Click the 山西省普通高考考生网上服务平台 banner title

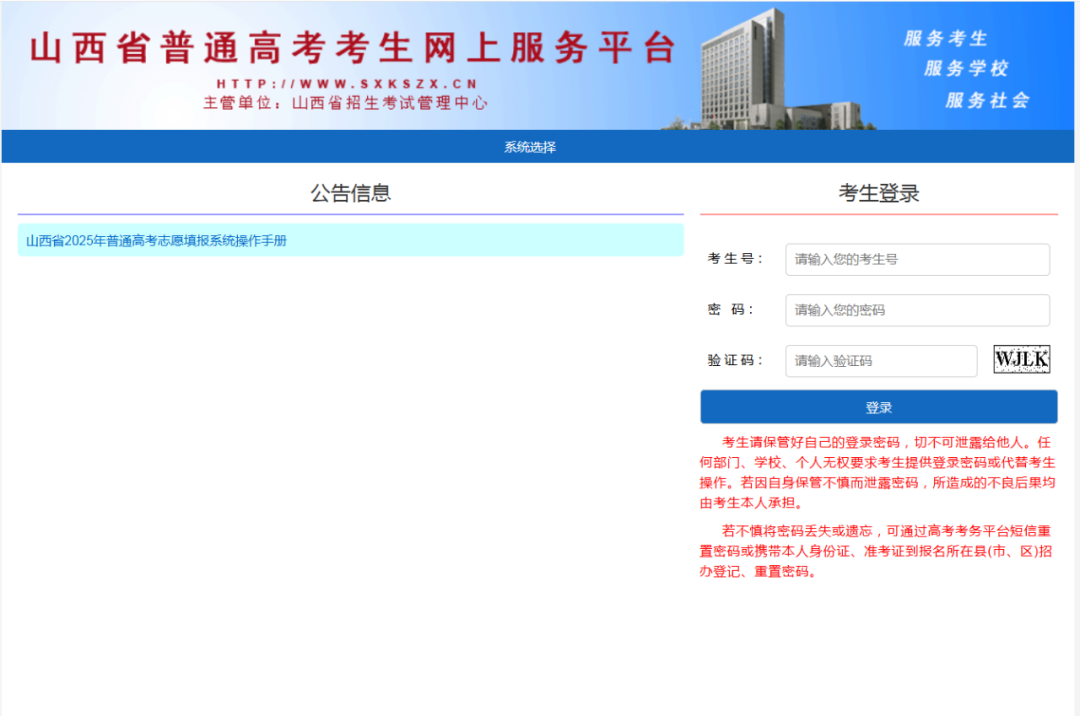coord(353,48)
